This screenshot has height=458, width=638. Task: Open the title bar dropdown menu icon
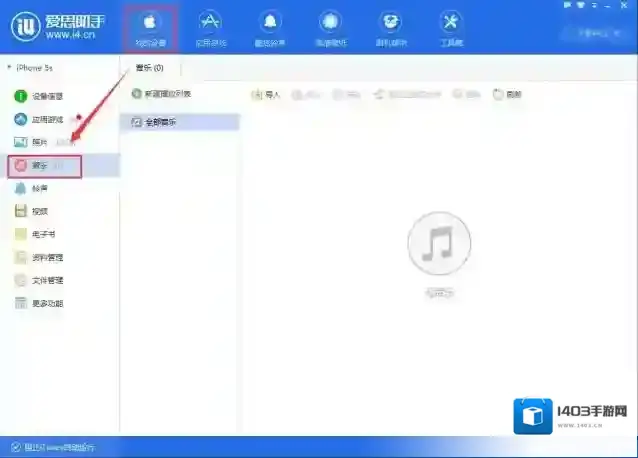pos(594,5)
